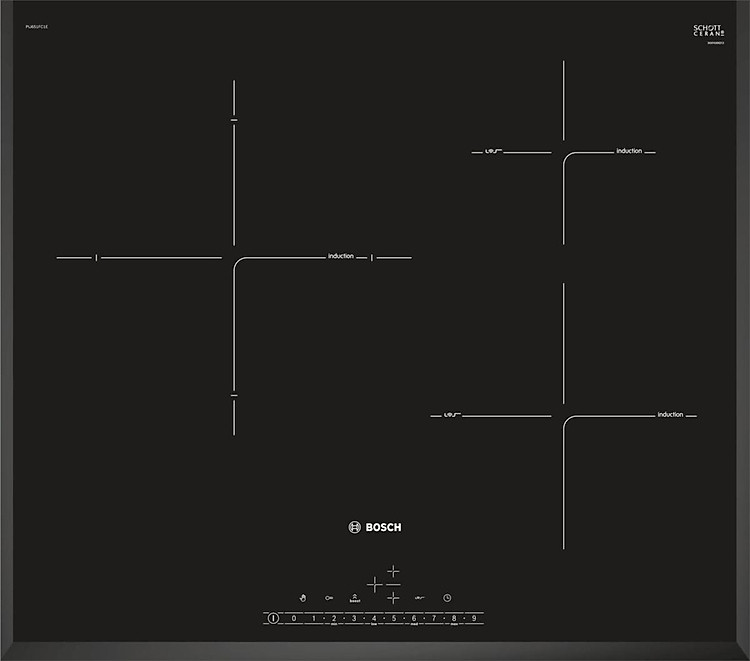Click frying sensor symbol on top right zone
The width and height of the screenshot is (750, 661).
[492, 152]
